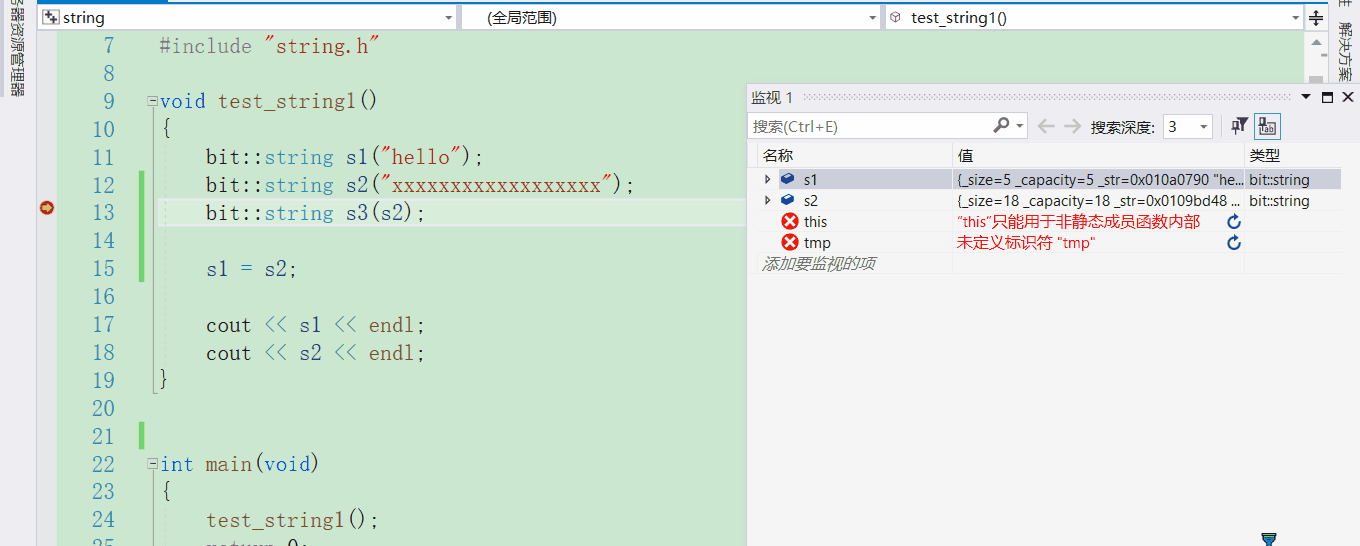The height and width of the screenshot is (546, 1360).
Task: Click the error icon beside 'tmp'
Action: (x=790, y=243)
